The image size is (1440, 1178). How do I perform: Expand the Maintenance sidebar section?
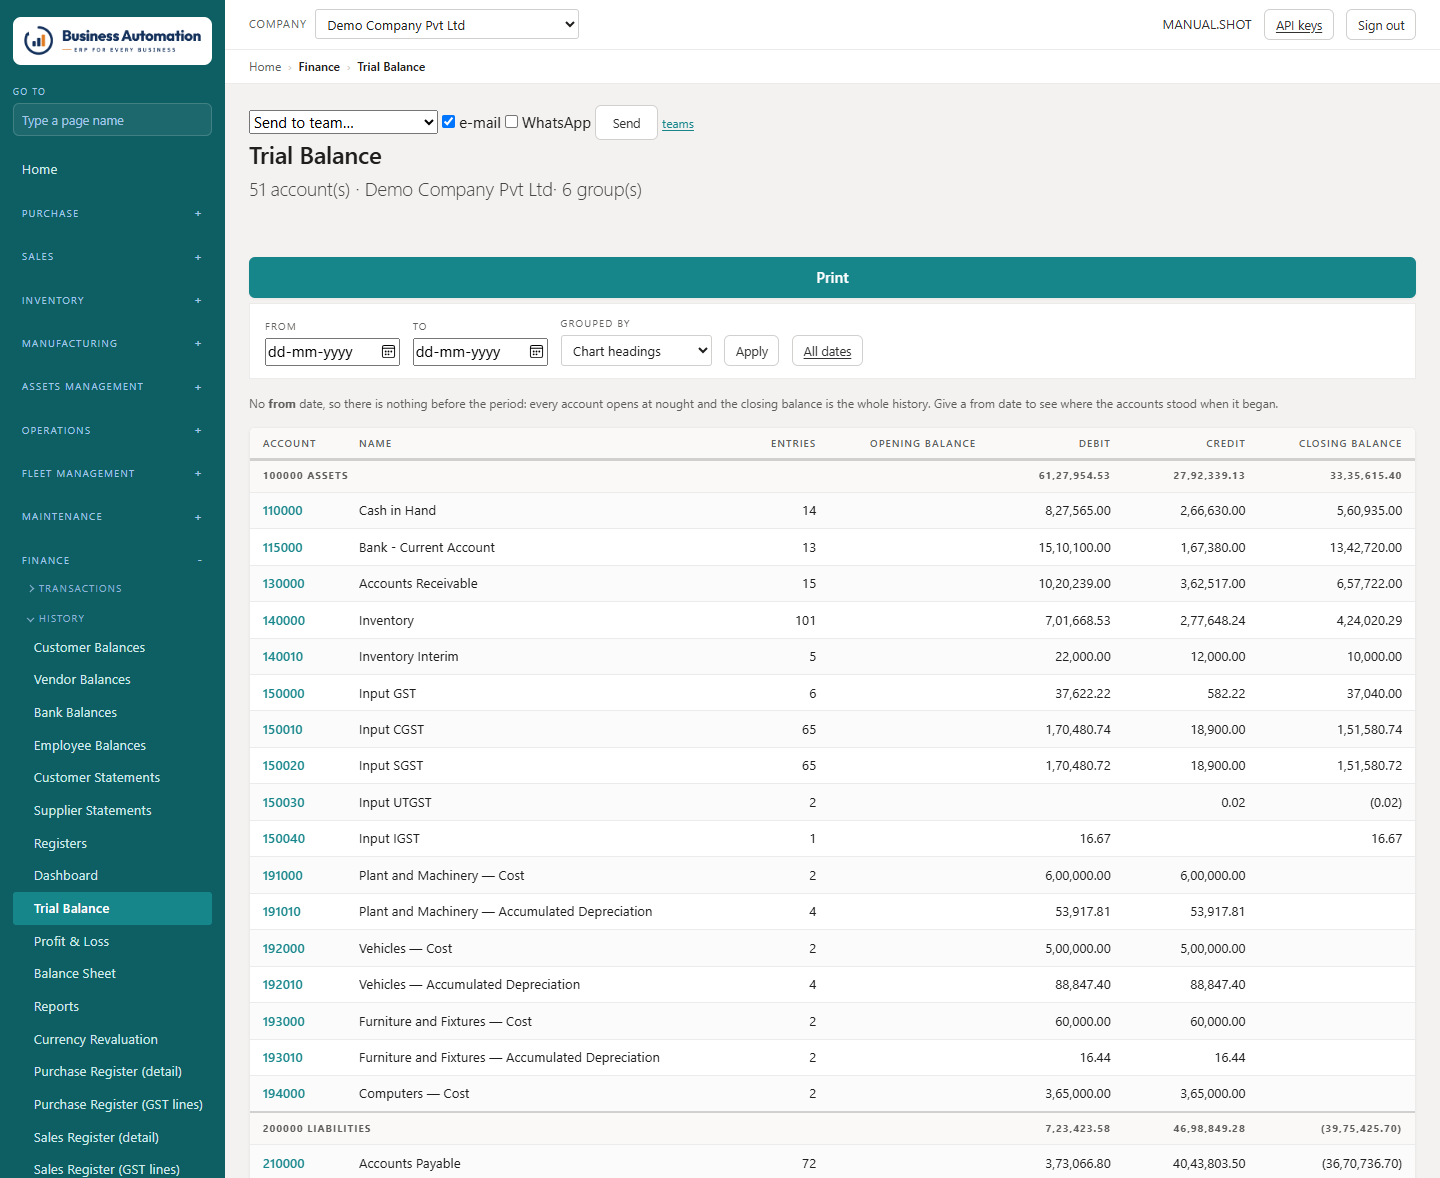112,517
